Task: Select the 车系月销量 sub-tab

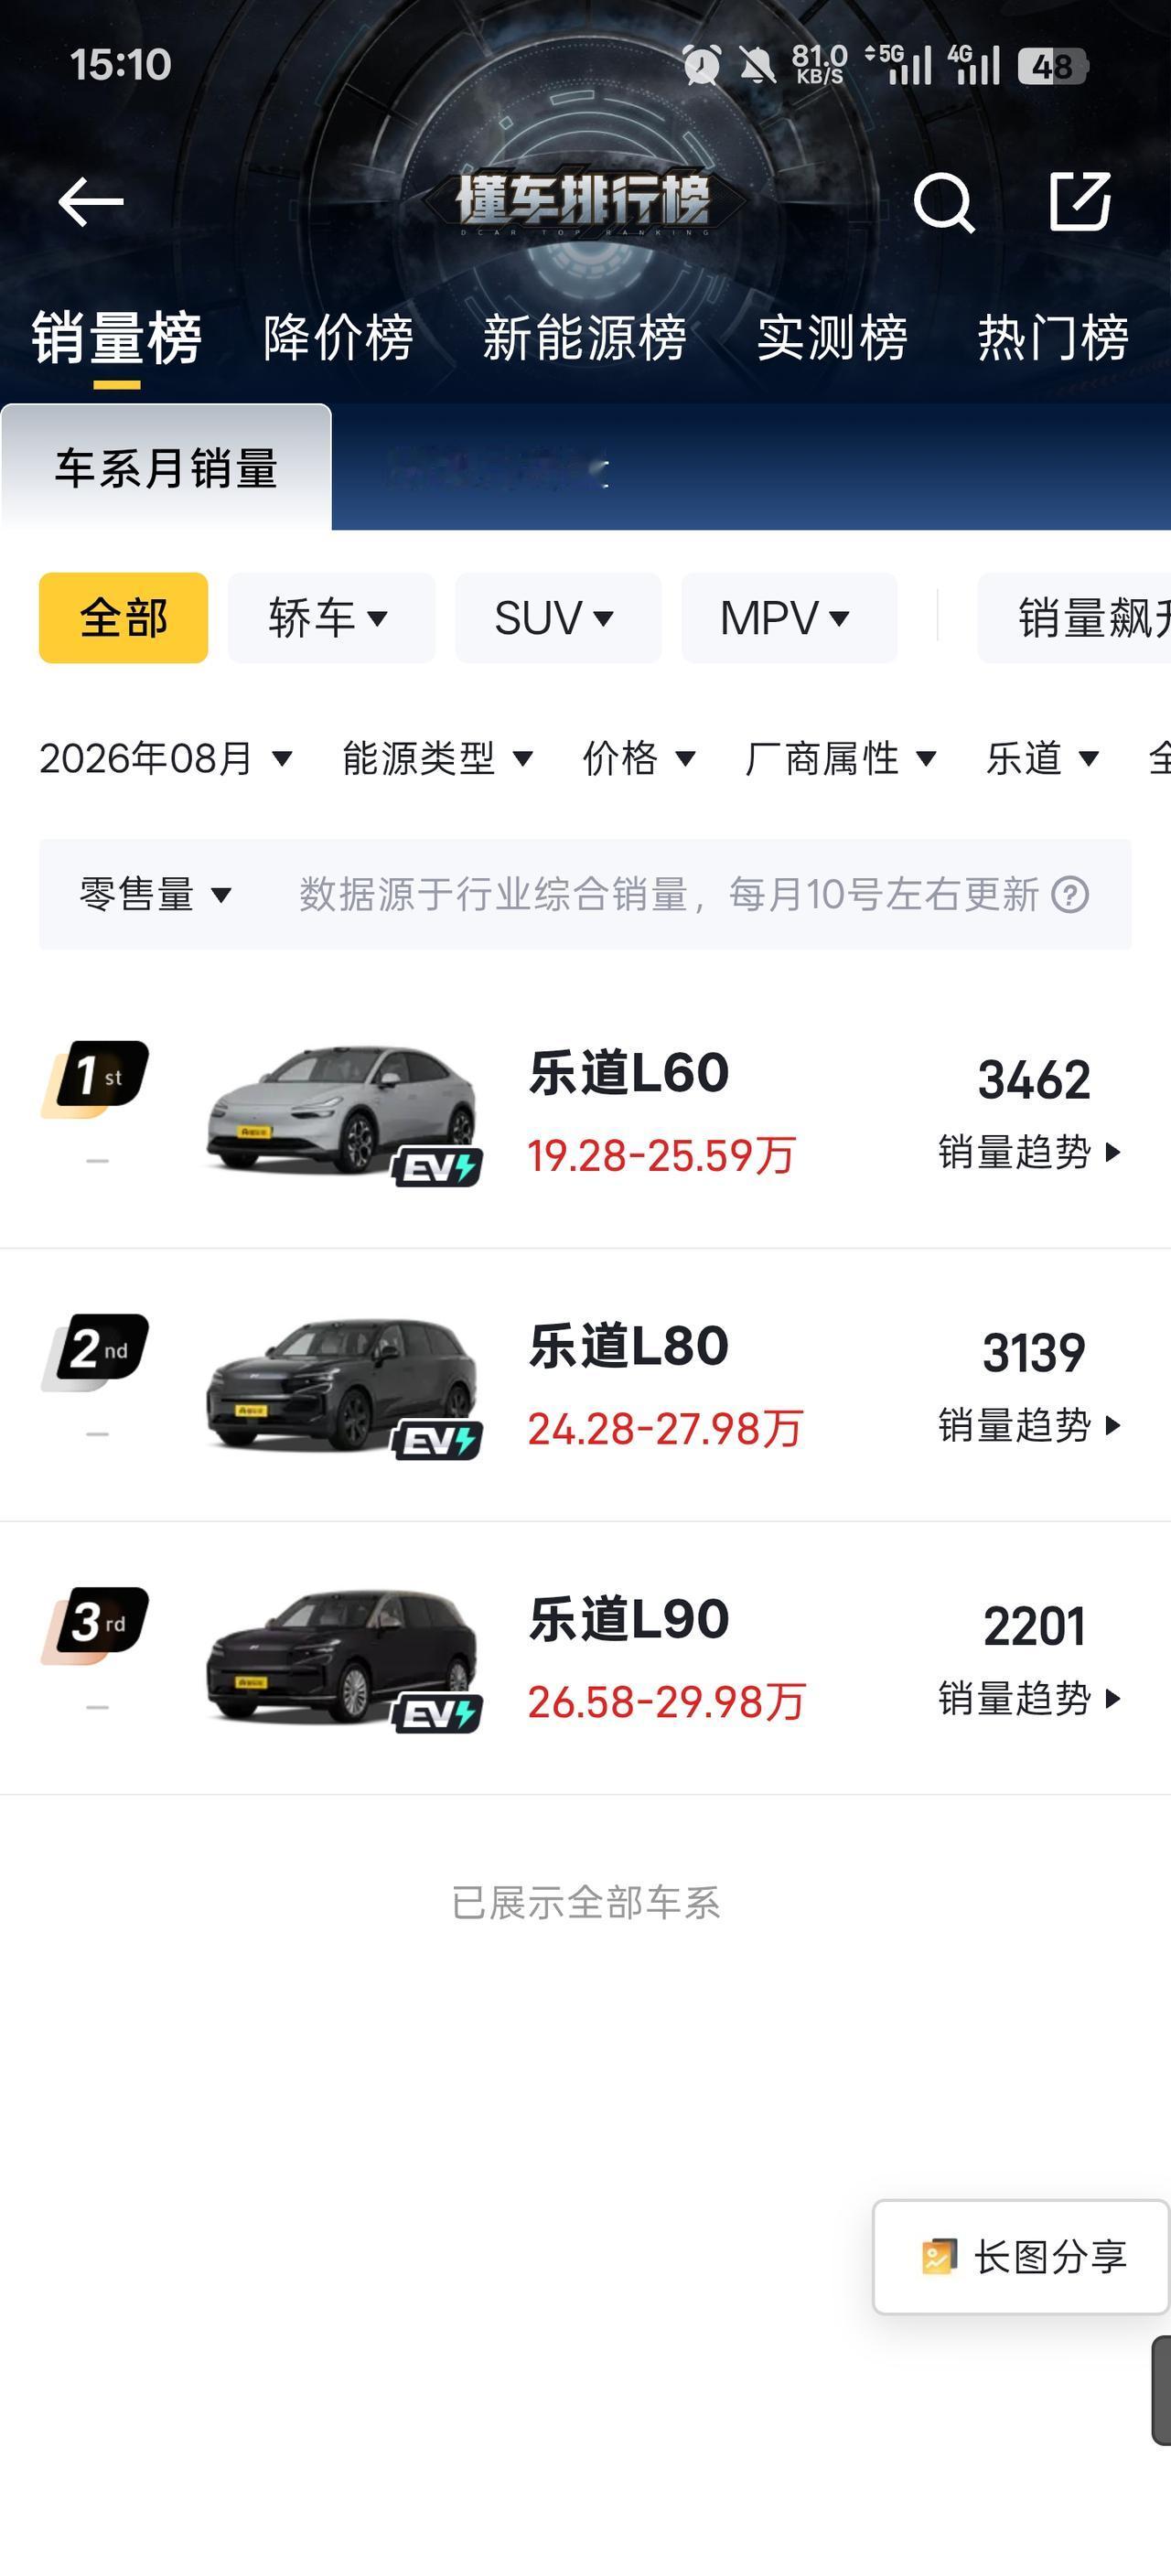Action: [166, 468]
